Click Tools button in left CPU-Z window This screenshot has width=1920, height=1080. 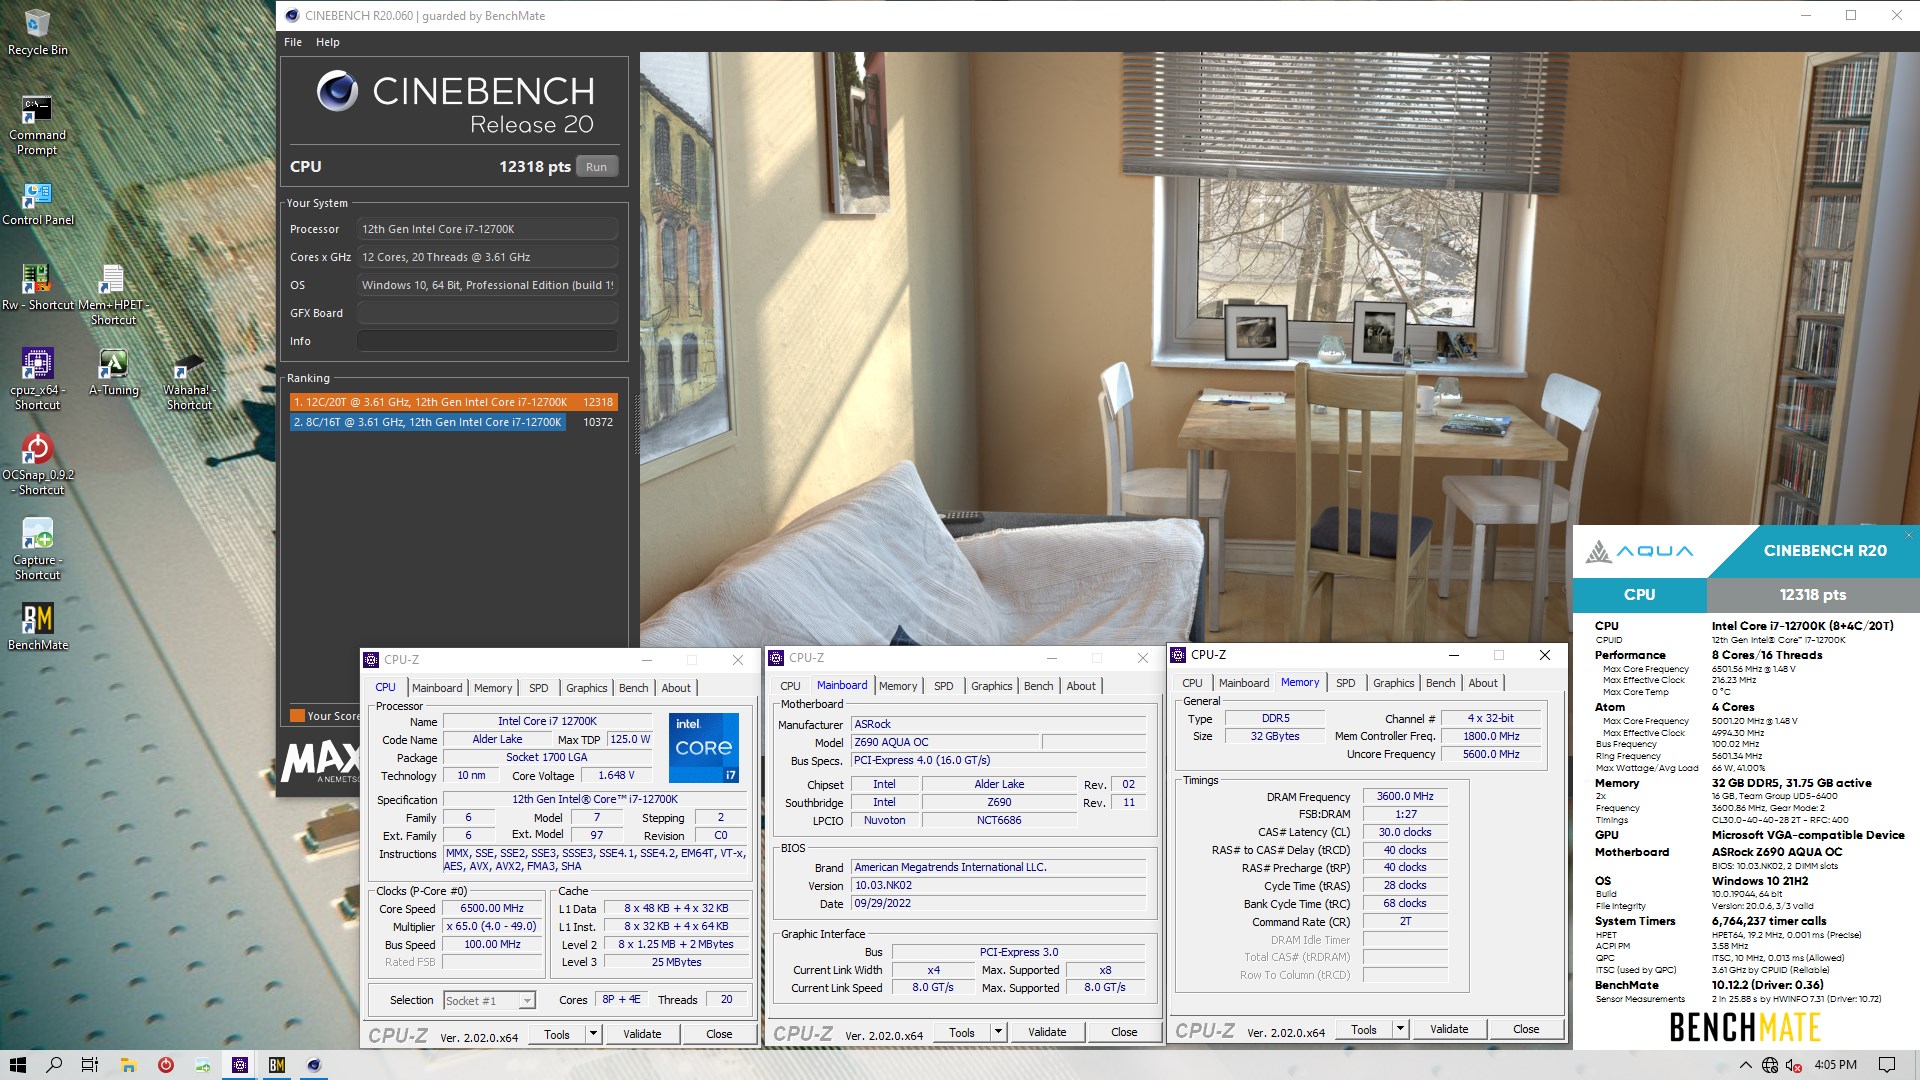point(557,1034)
